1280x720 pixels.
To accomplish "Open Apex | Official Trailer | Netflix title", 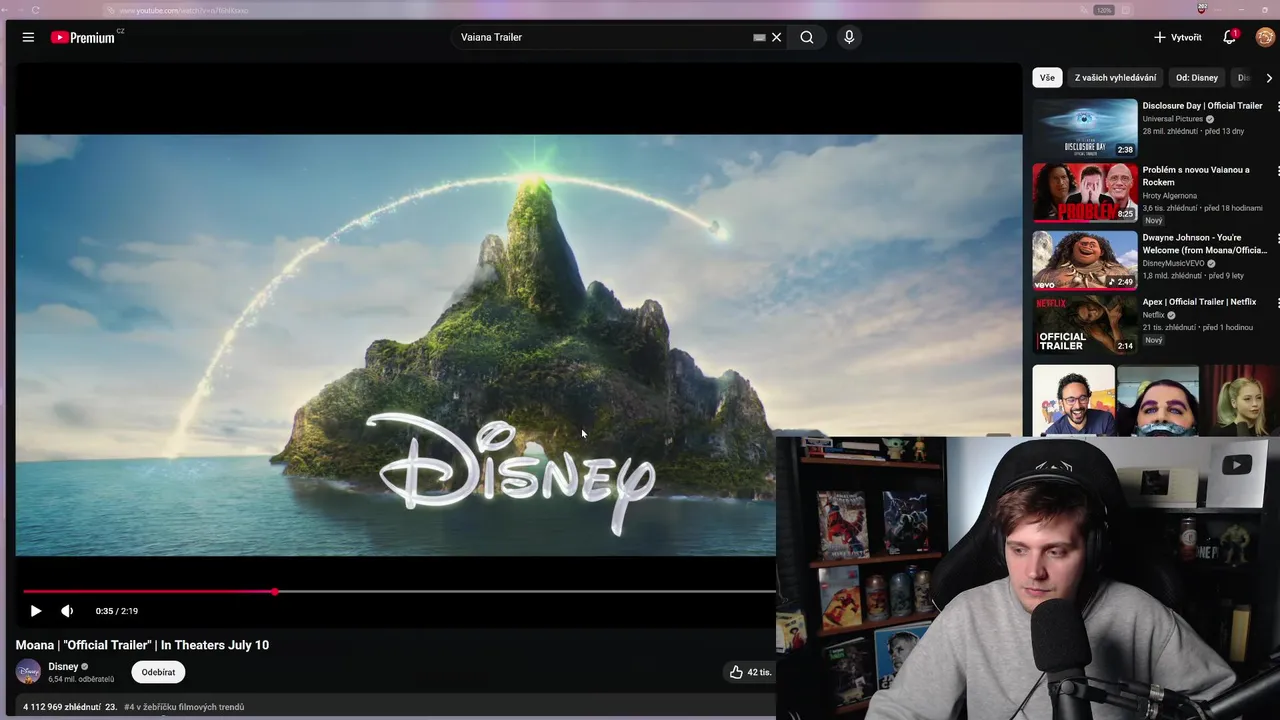I will (x=1199, y=302).
